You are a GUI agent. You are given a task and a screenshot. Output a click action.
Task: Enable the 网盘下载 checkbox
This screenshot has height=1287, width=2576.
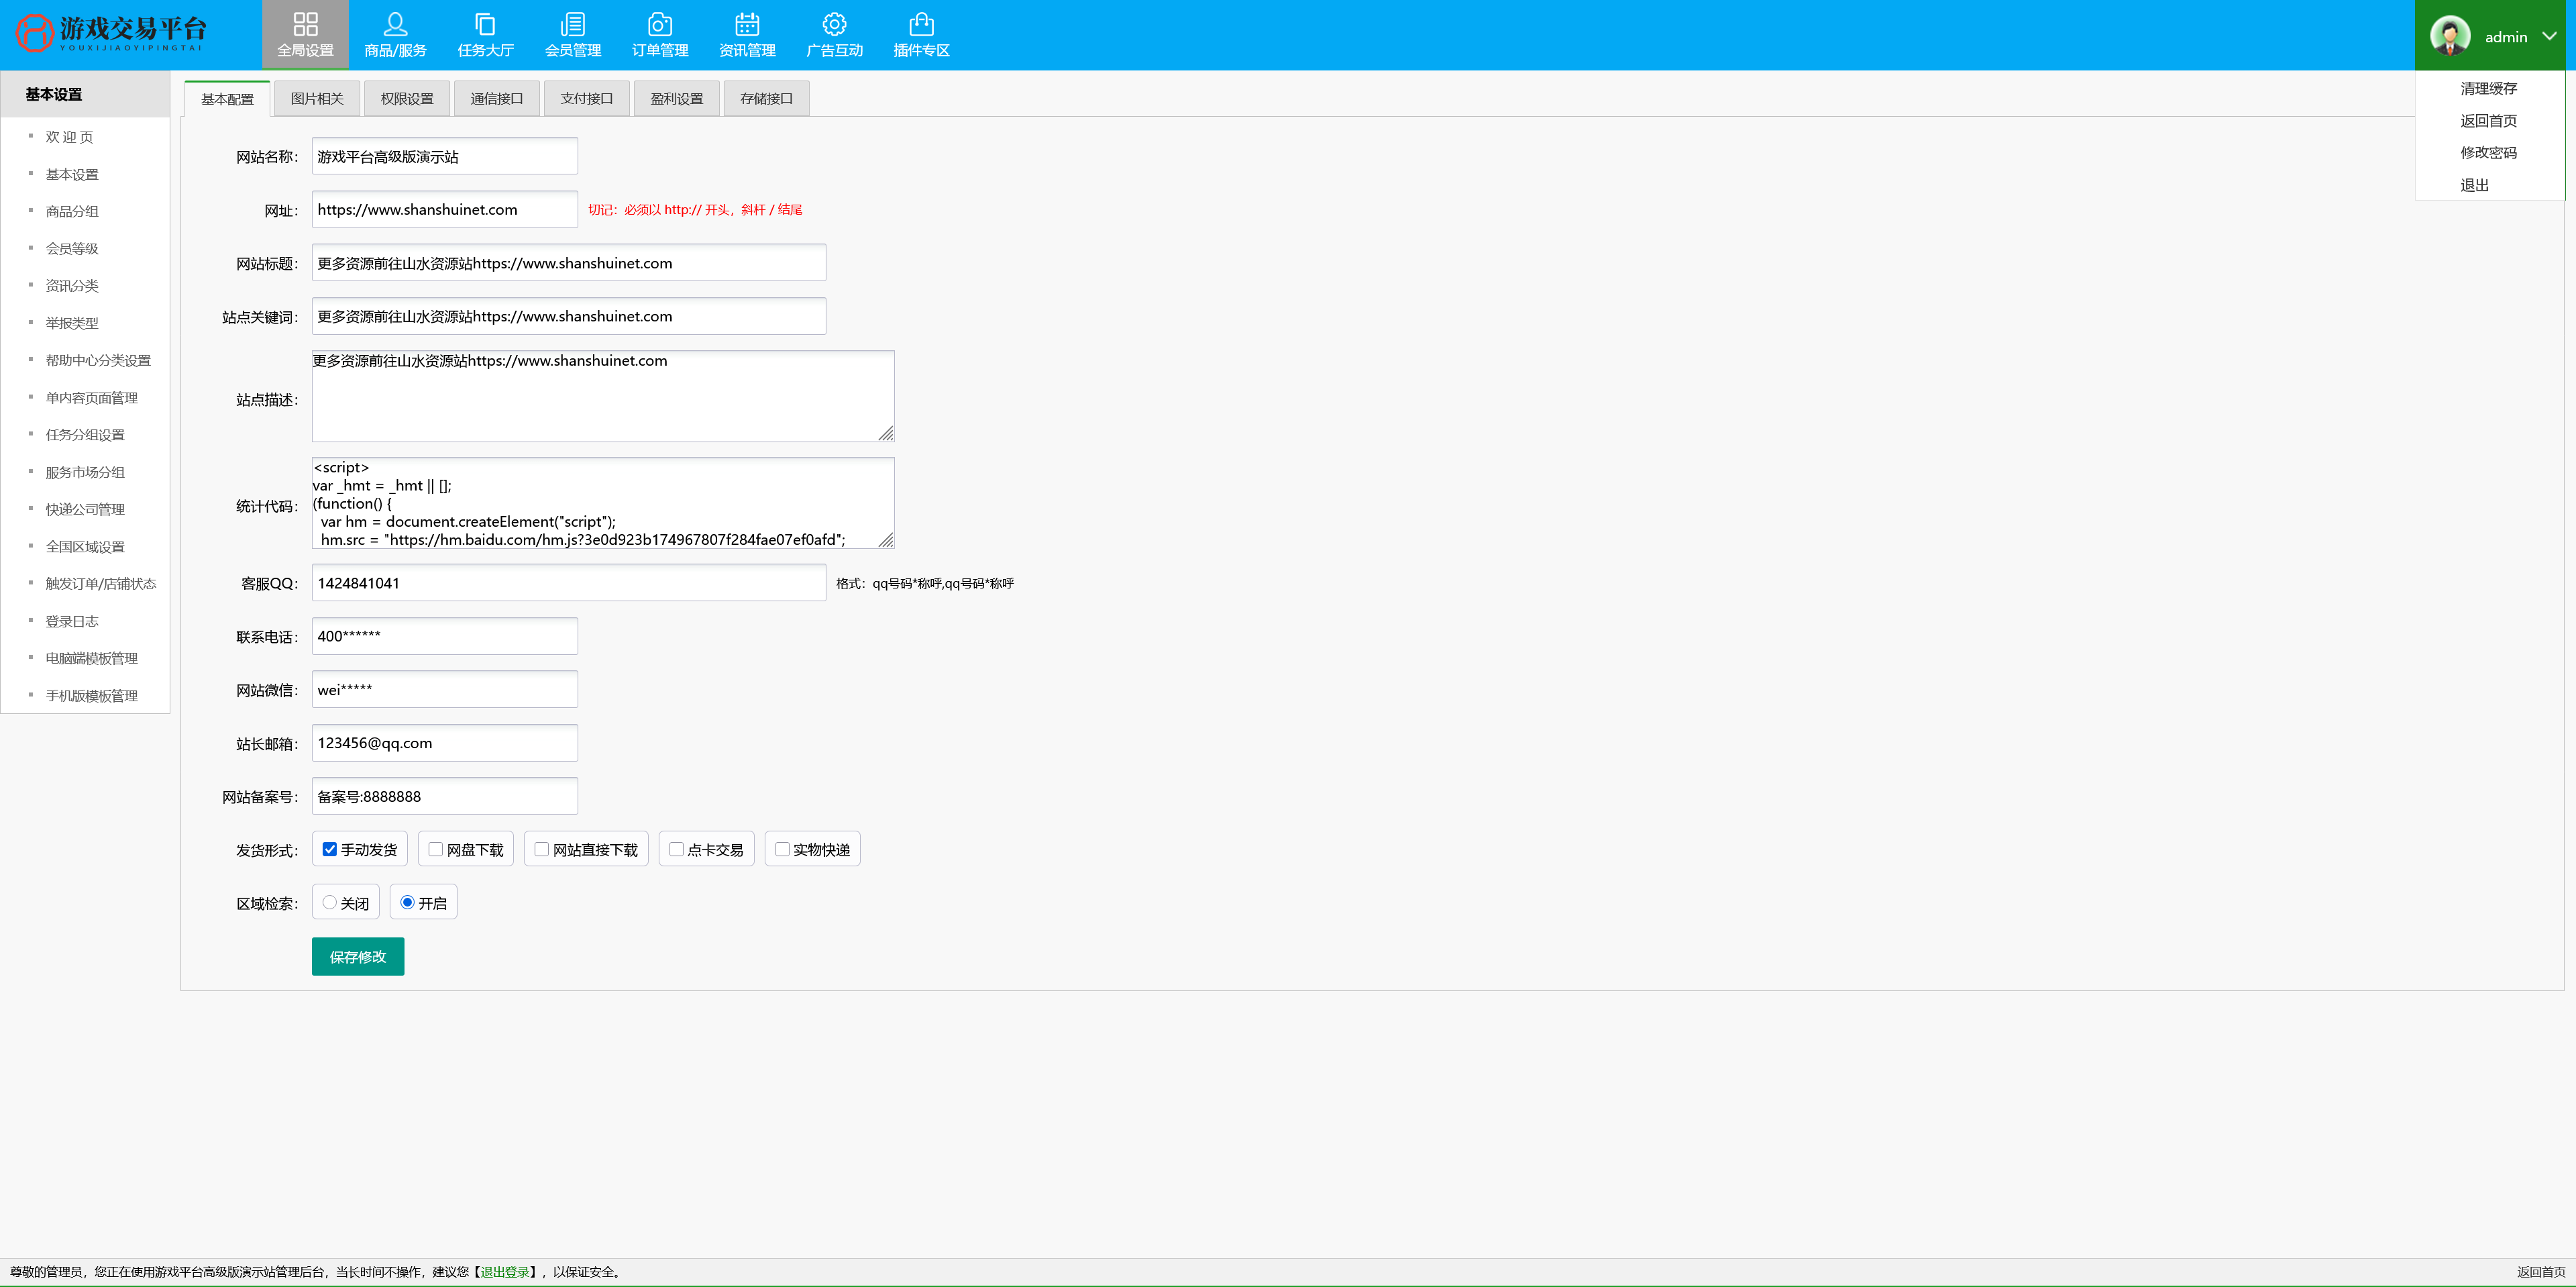435,849
